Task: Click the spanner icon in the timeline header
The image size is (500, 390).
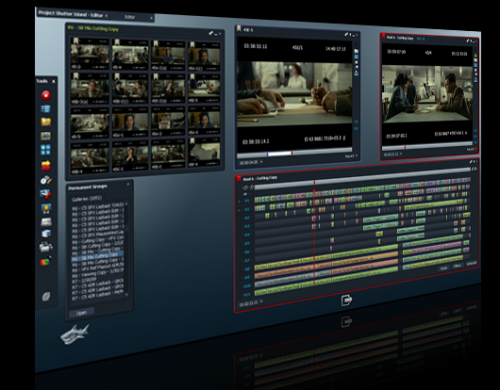Action: tap(471, 162)
